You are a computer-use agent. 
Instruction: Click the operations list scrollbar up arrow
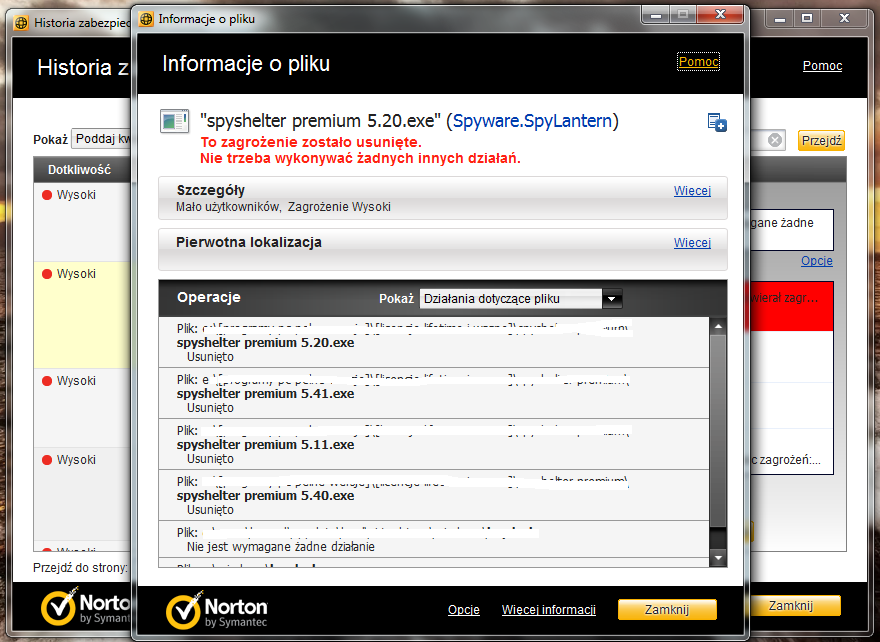tap(718, 326)
